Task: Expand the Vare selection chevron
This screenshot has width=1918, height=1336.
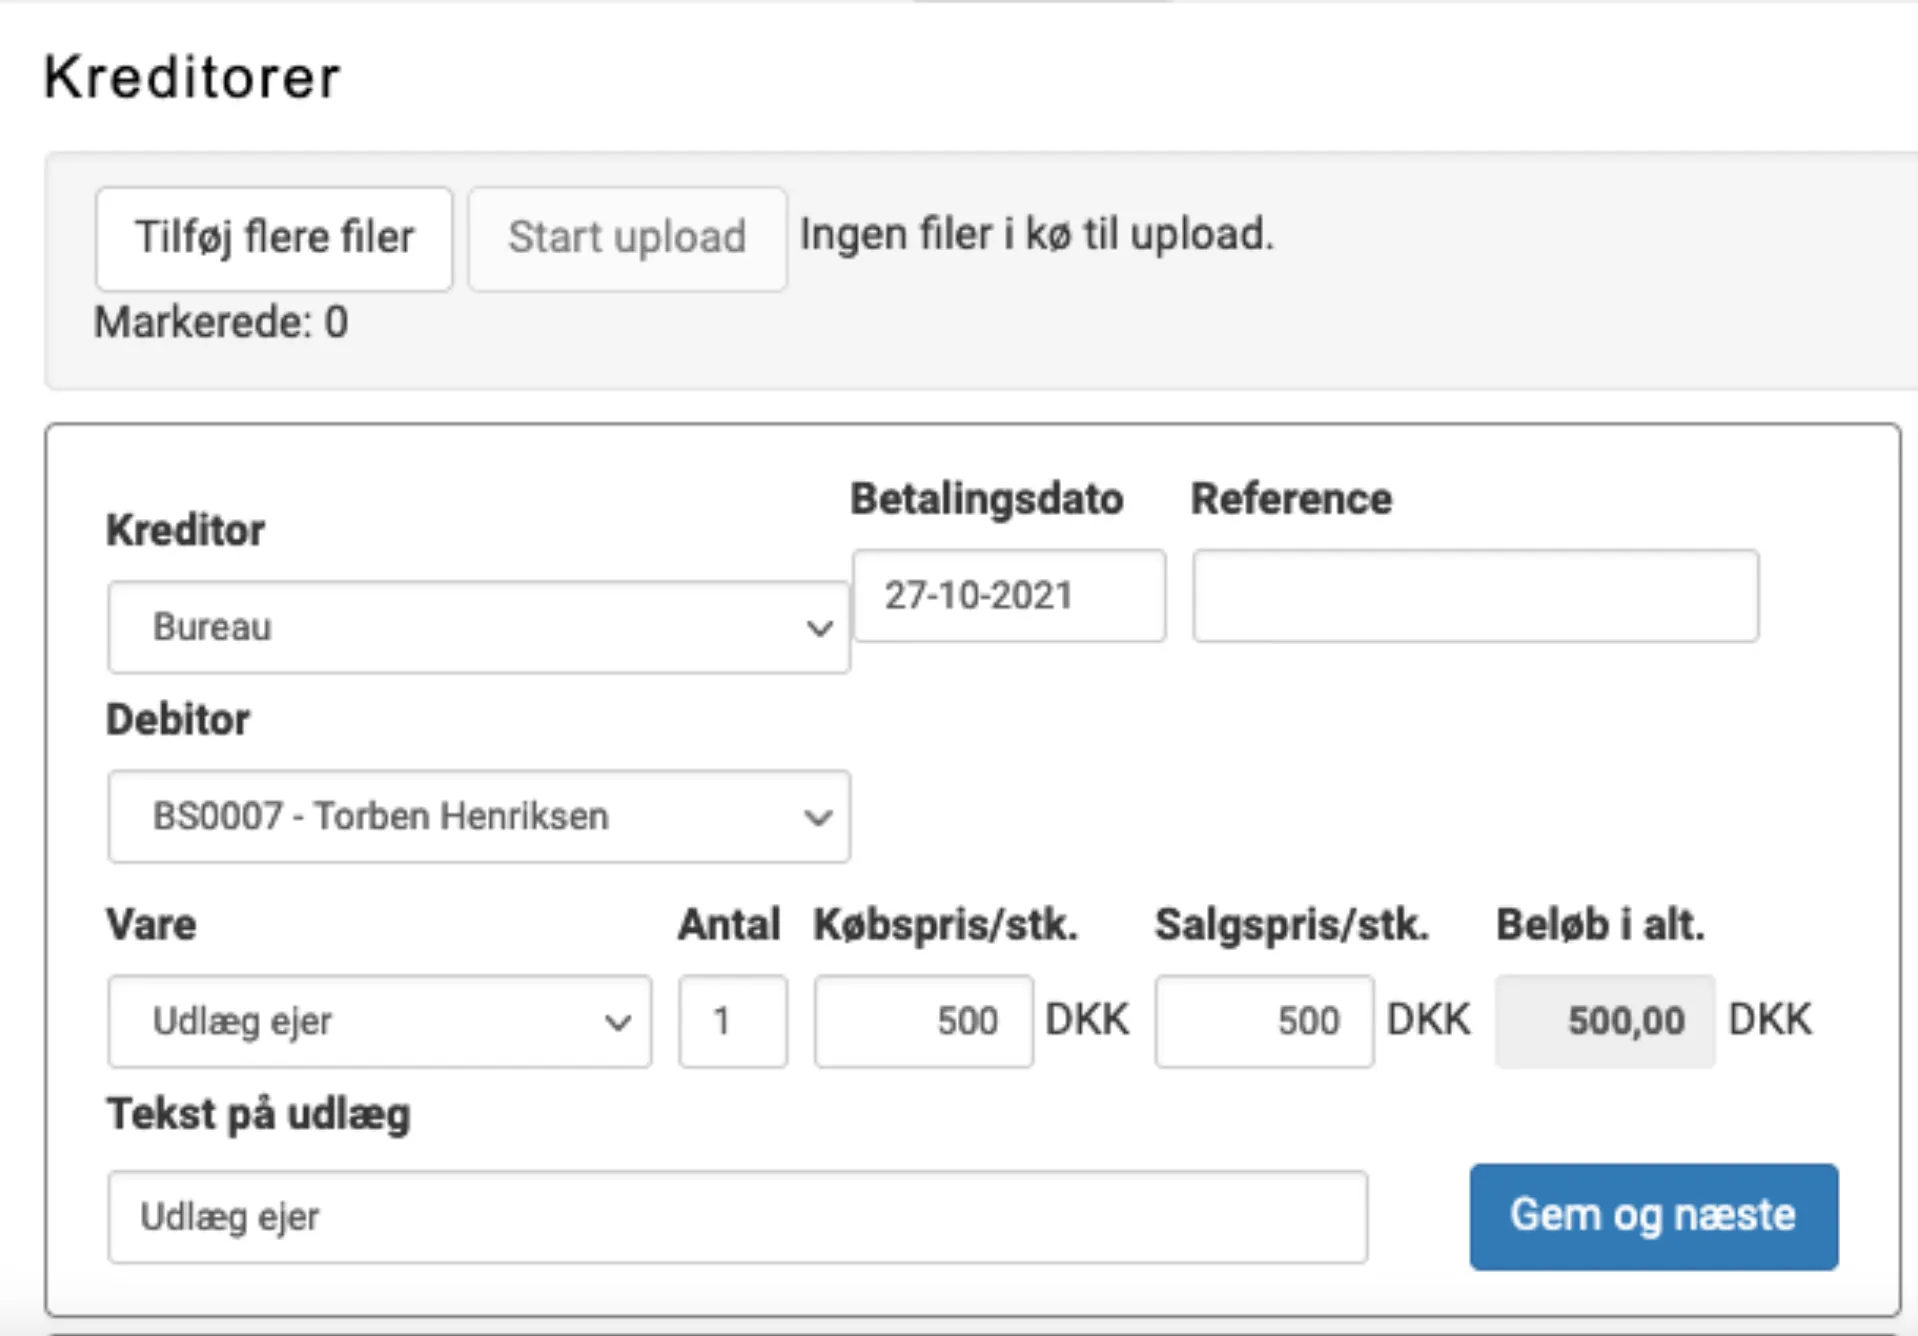Action: tap(619, 1020)
